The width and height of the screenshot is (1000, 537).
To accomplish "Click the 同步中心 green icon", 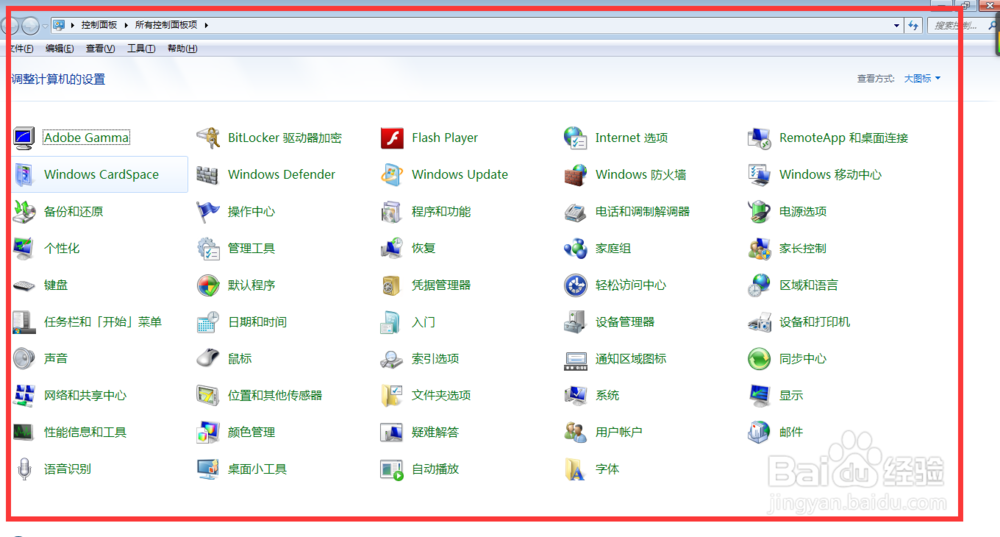I will (x=759, y=358).
